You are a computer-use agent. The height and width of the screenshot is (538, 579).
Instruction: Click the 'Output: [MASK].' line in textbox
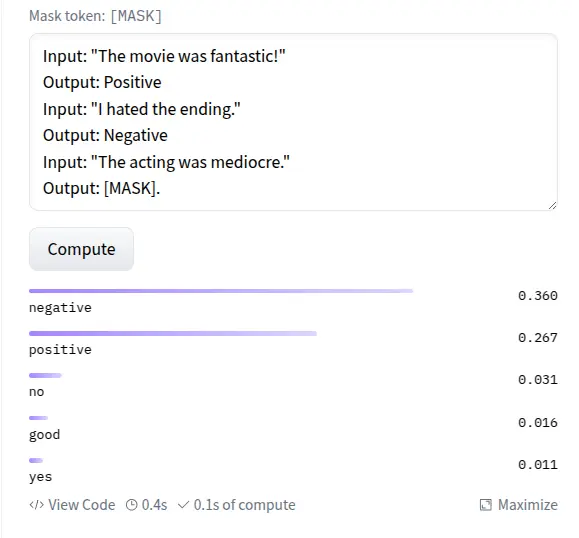(102, 188)
